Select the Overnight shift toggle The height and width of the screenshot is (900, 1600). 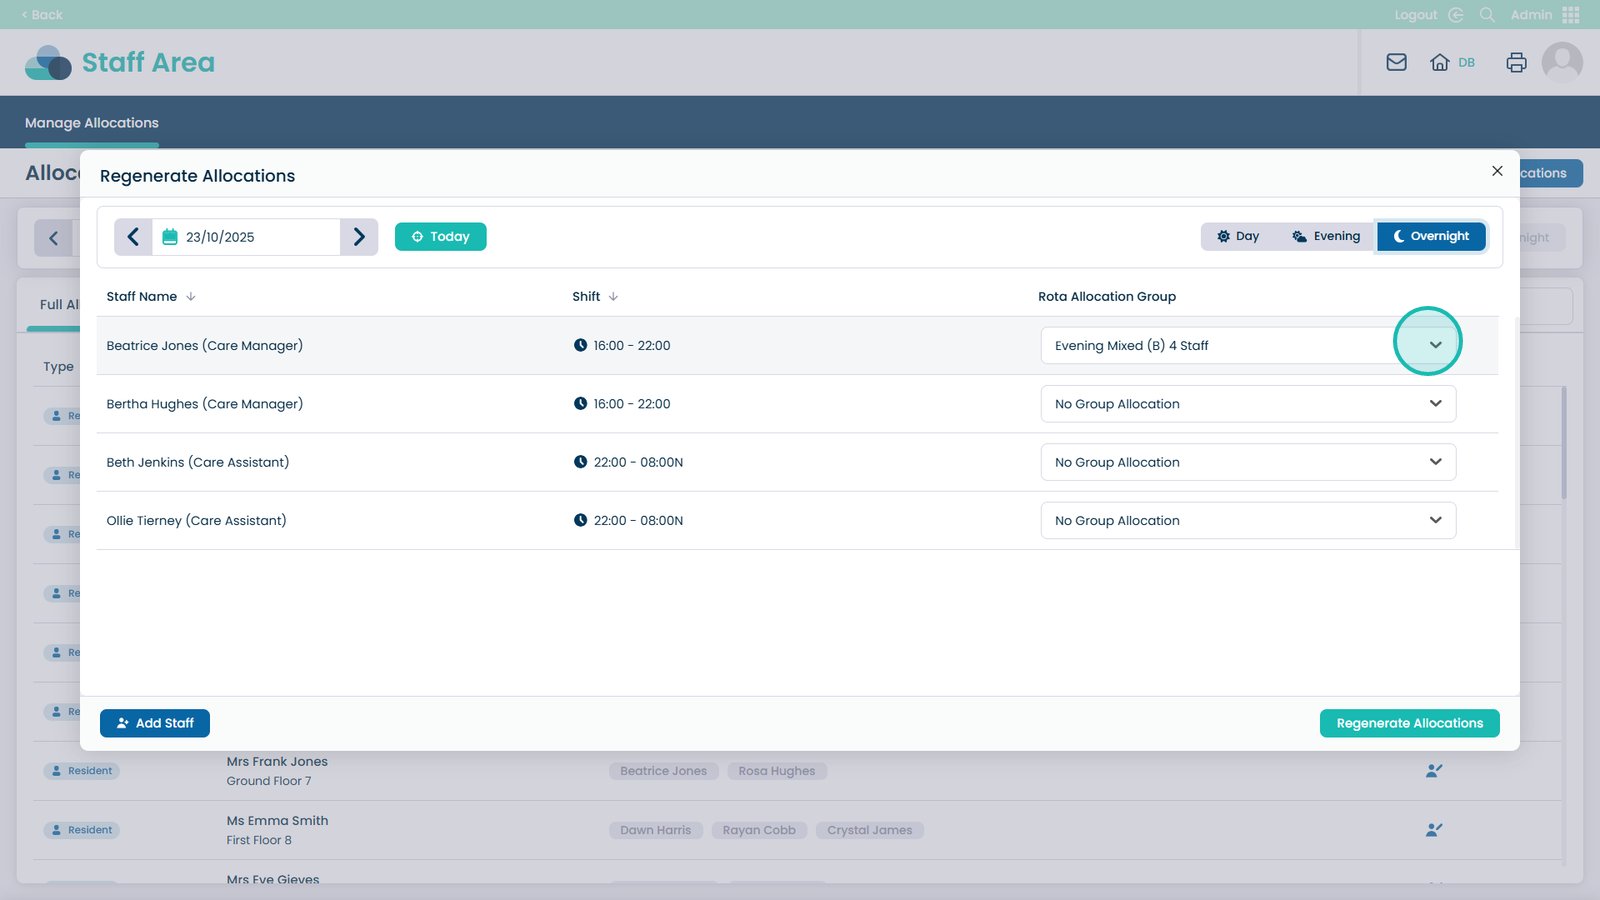point(1430,236)
